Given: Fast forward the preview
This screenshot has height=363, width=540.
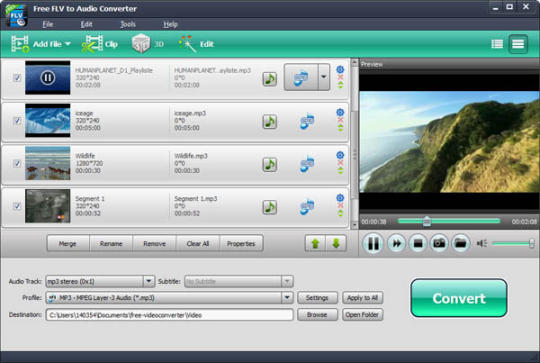Looking at the screenshot, I should pos(396,243).
